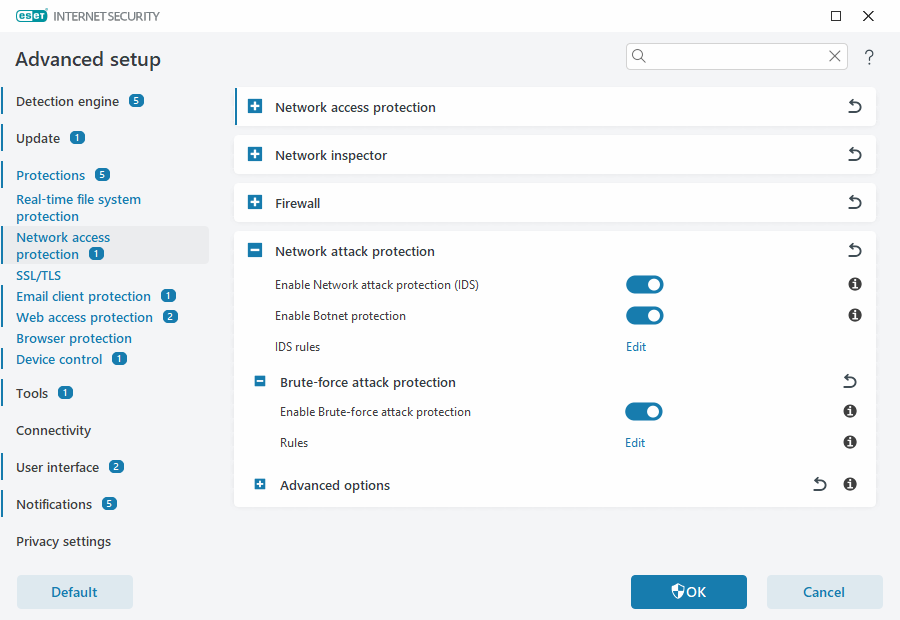
Task: Collapse the Network attack protection section
Action: [255, 250]
